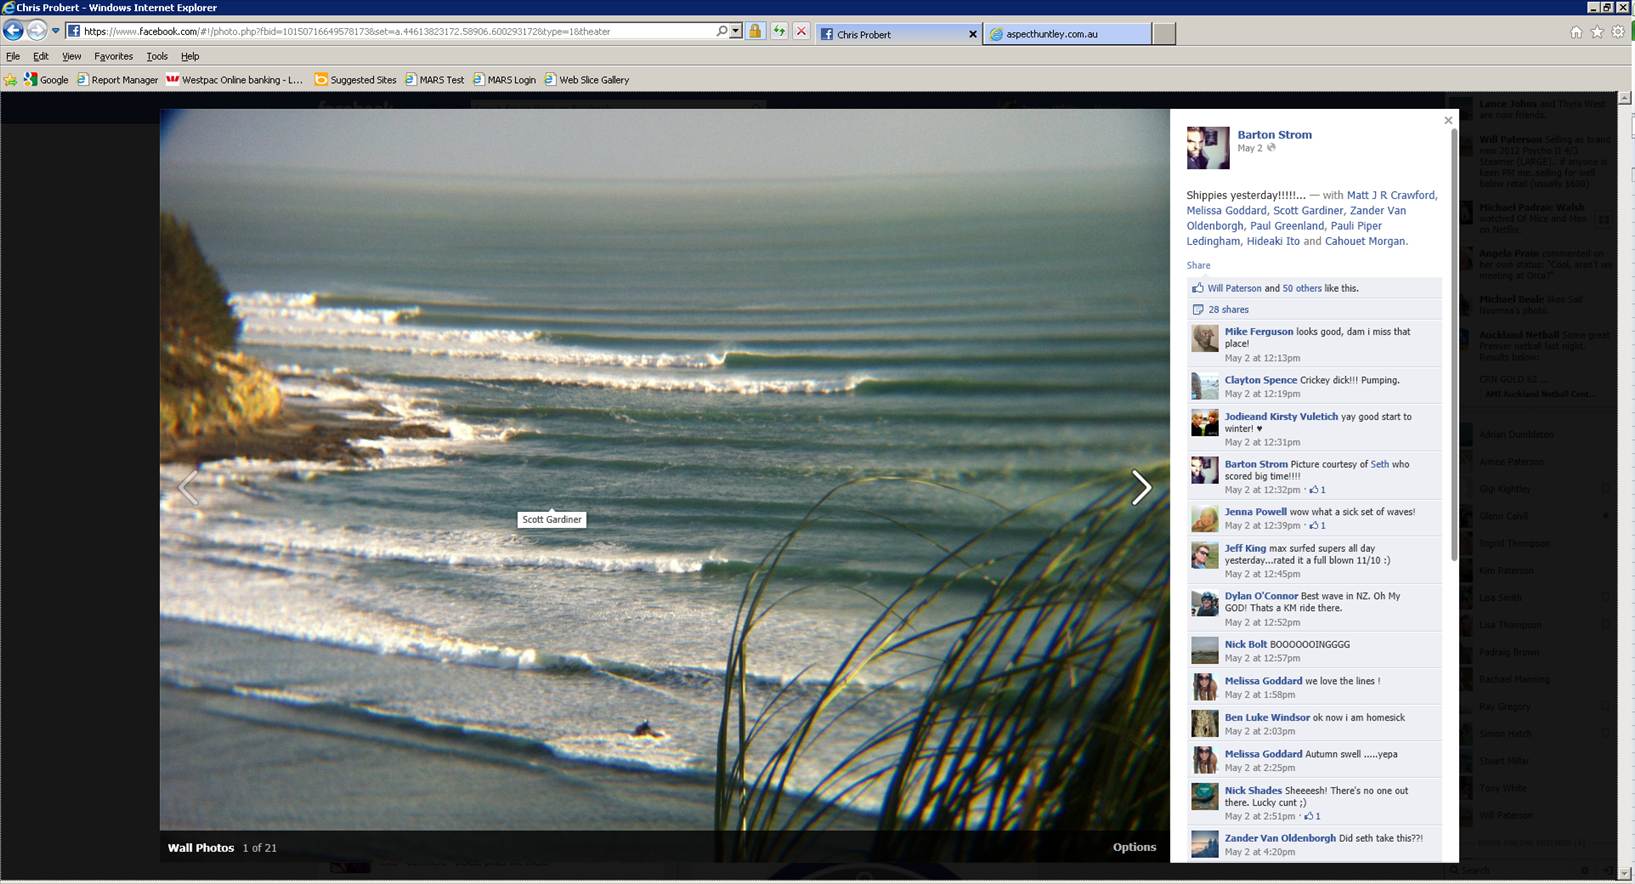Click the stop loading X icon
The height and width of the screenshot is (884, 1635).
[x=801, y=32]
